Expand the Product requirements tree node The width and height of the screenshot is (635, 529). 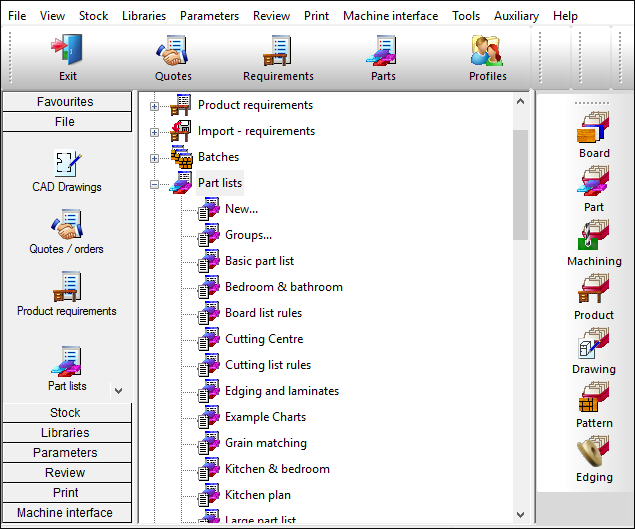coord(154,106)
